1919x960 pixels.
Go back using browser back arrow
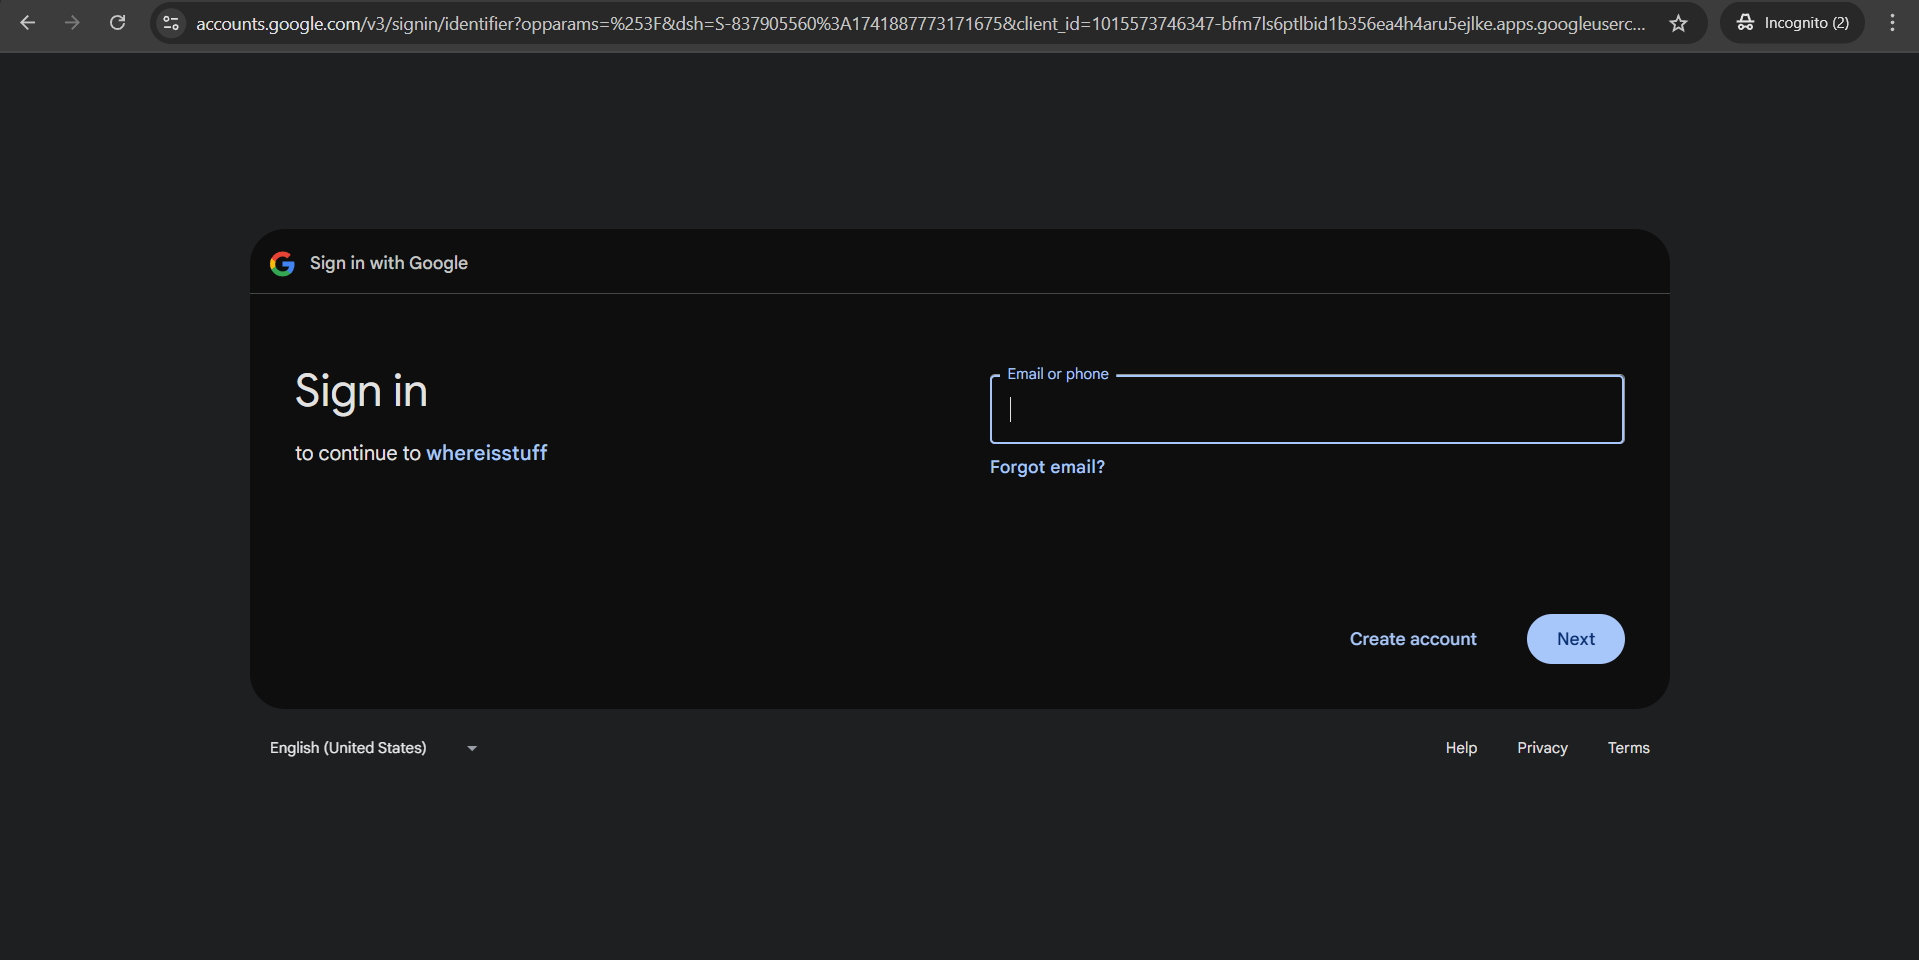(x=28, y=22)
